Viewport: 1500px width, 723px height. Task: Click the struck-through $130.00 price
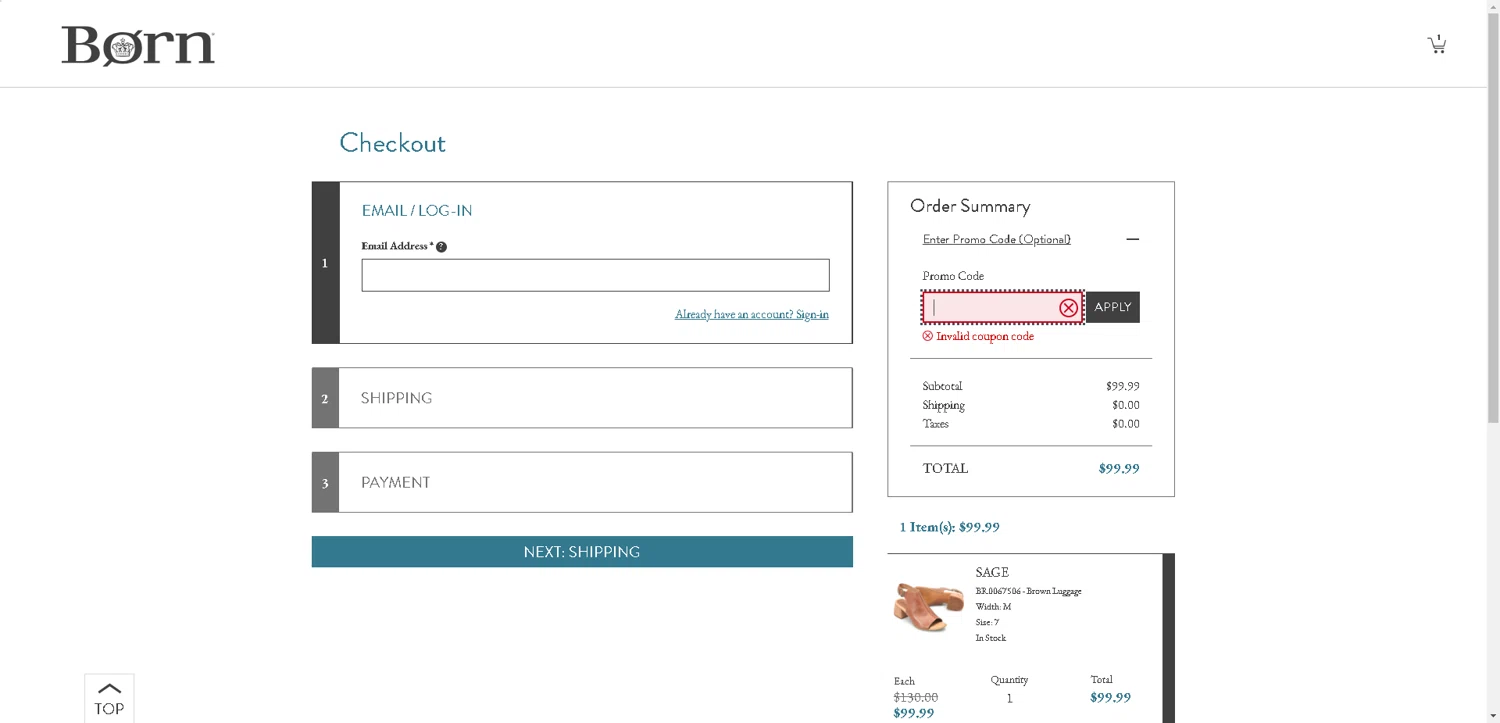[916, 697]
